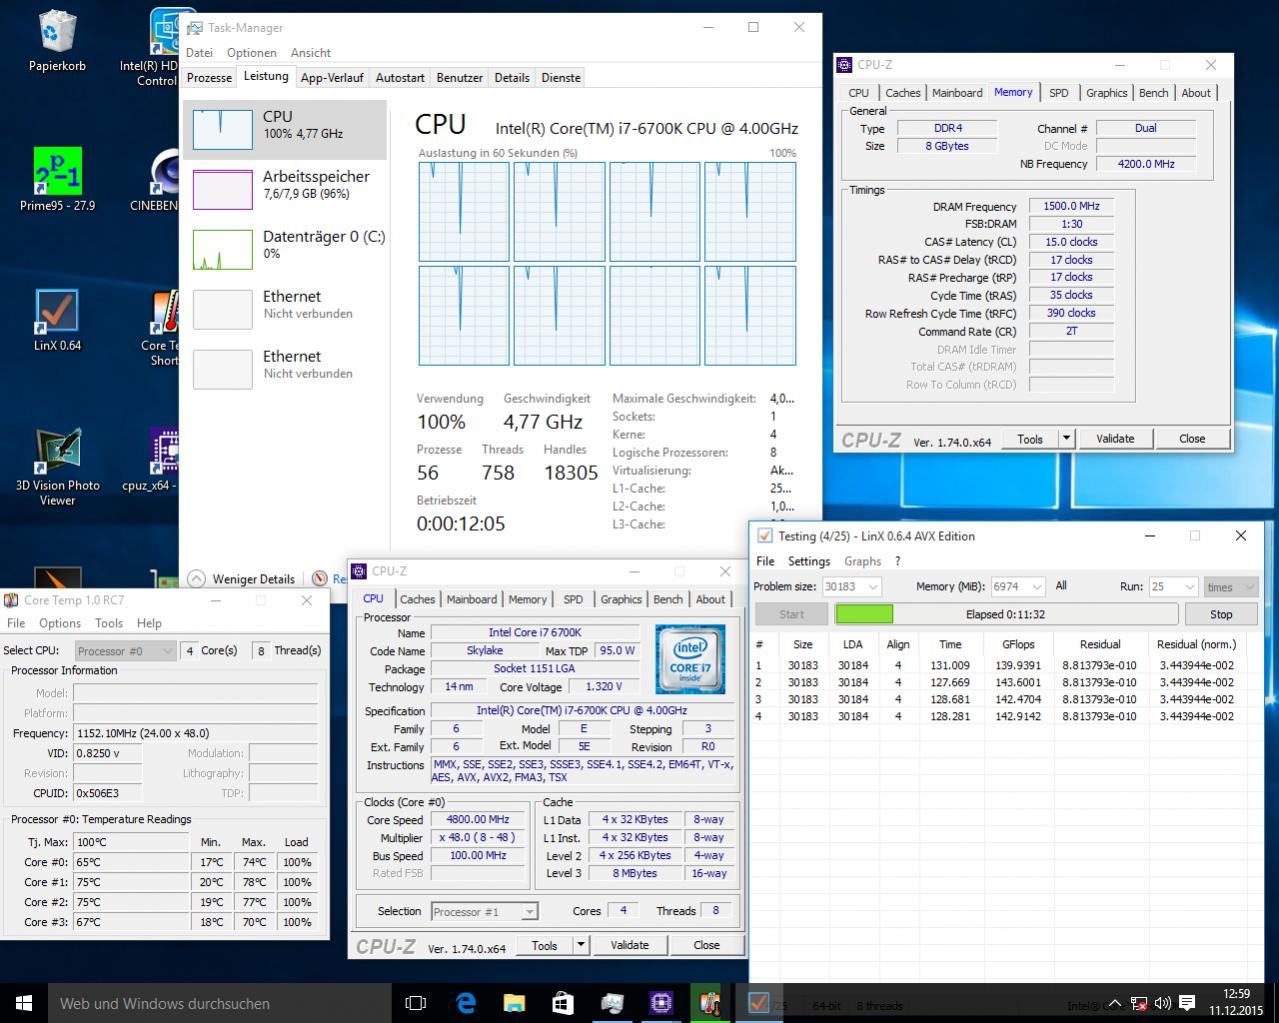Switch to App-Verlauf tab in Task-Manager
The height and width of the screenshot is (1023, 1279).
click(332, 77)
